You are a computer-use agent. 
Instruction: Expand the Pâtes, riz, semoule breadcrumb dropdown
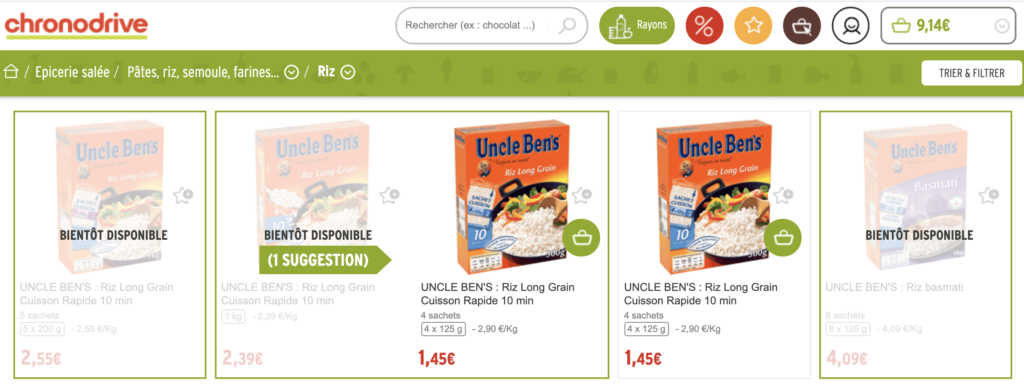[x=293, y=72]
